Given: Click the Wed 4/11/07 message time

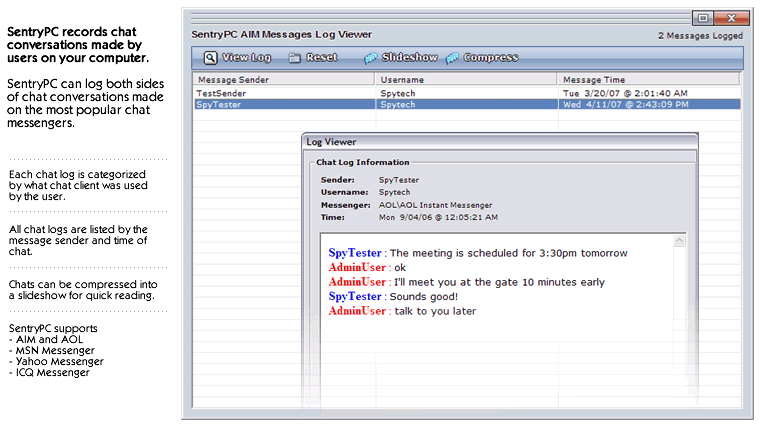Looking at the screenshot, I should [626, 104].
